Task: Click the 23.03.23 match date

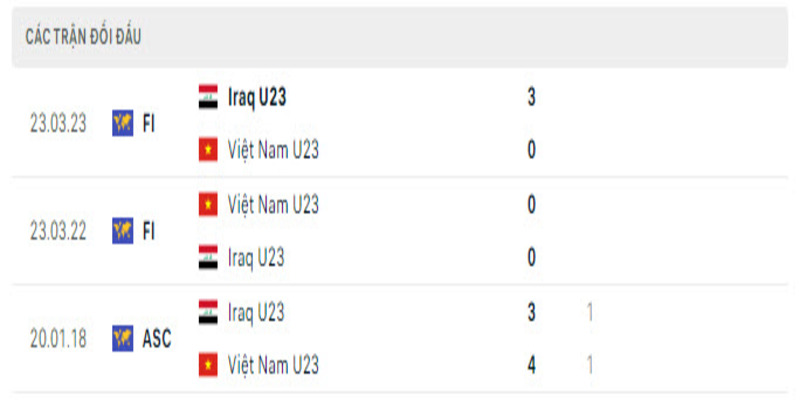Action: coord(58,124)
